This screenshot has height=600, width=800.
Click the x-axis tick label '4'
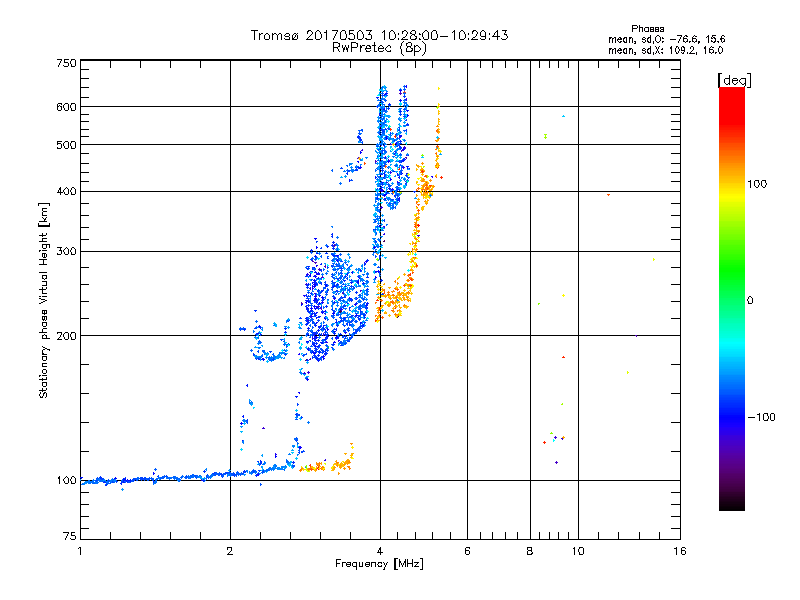(380, 551)
